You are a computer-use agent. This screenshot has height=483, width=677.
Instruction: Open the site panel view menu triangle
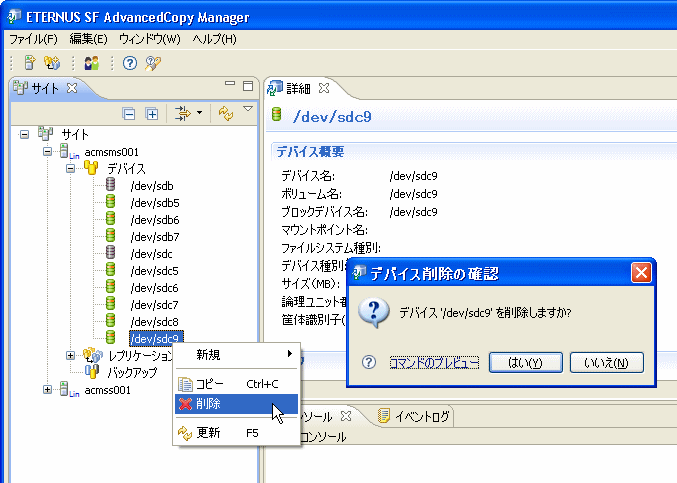click(248, 109)
